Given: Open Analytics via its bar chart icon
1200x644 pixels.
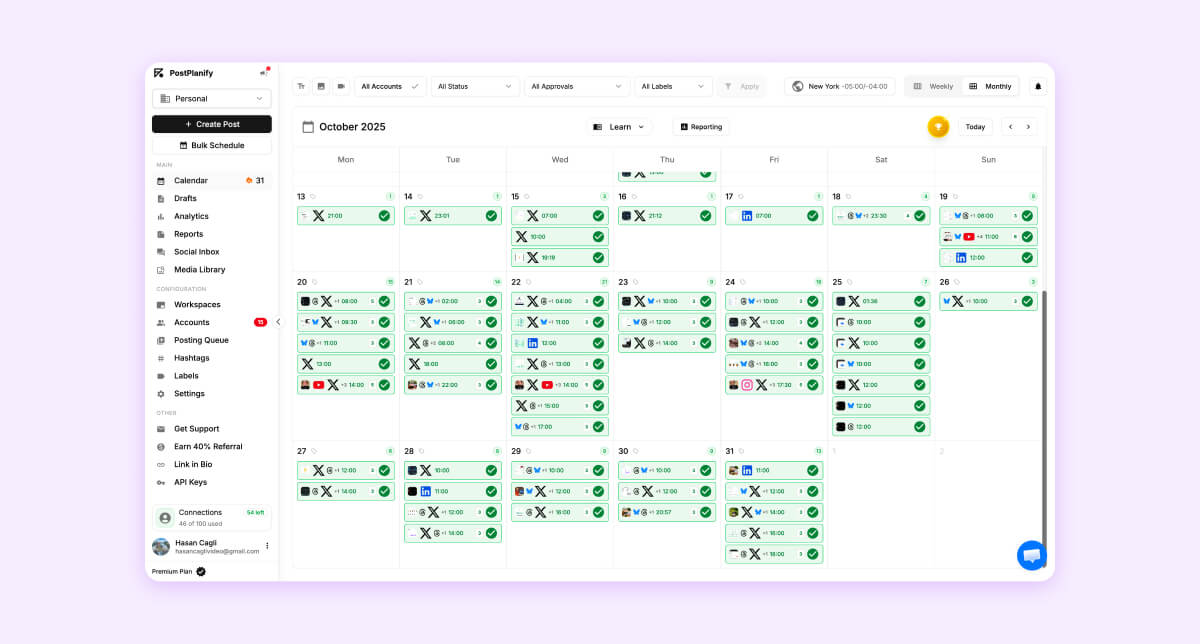Looking at the screenshot, I should click(x=161, y=216).
